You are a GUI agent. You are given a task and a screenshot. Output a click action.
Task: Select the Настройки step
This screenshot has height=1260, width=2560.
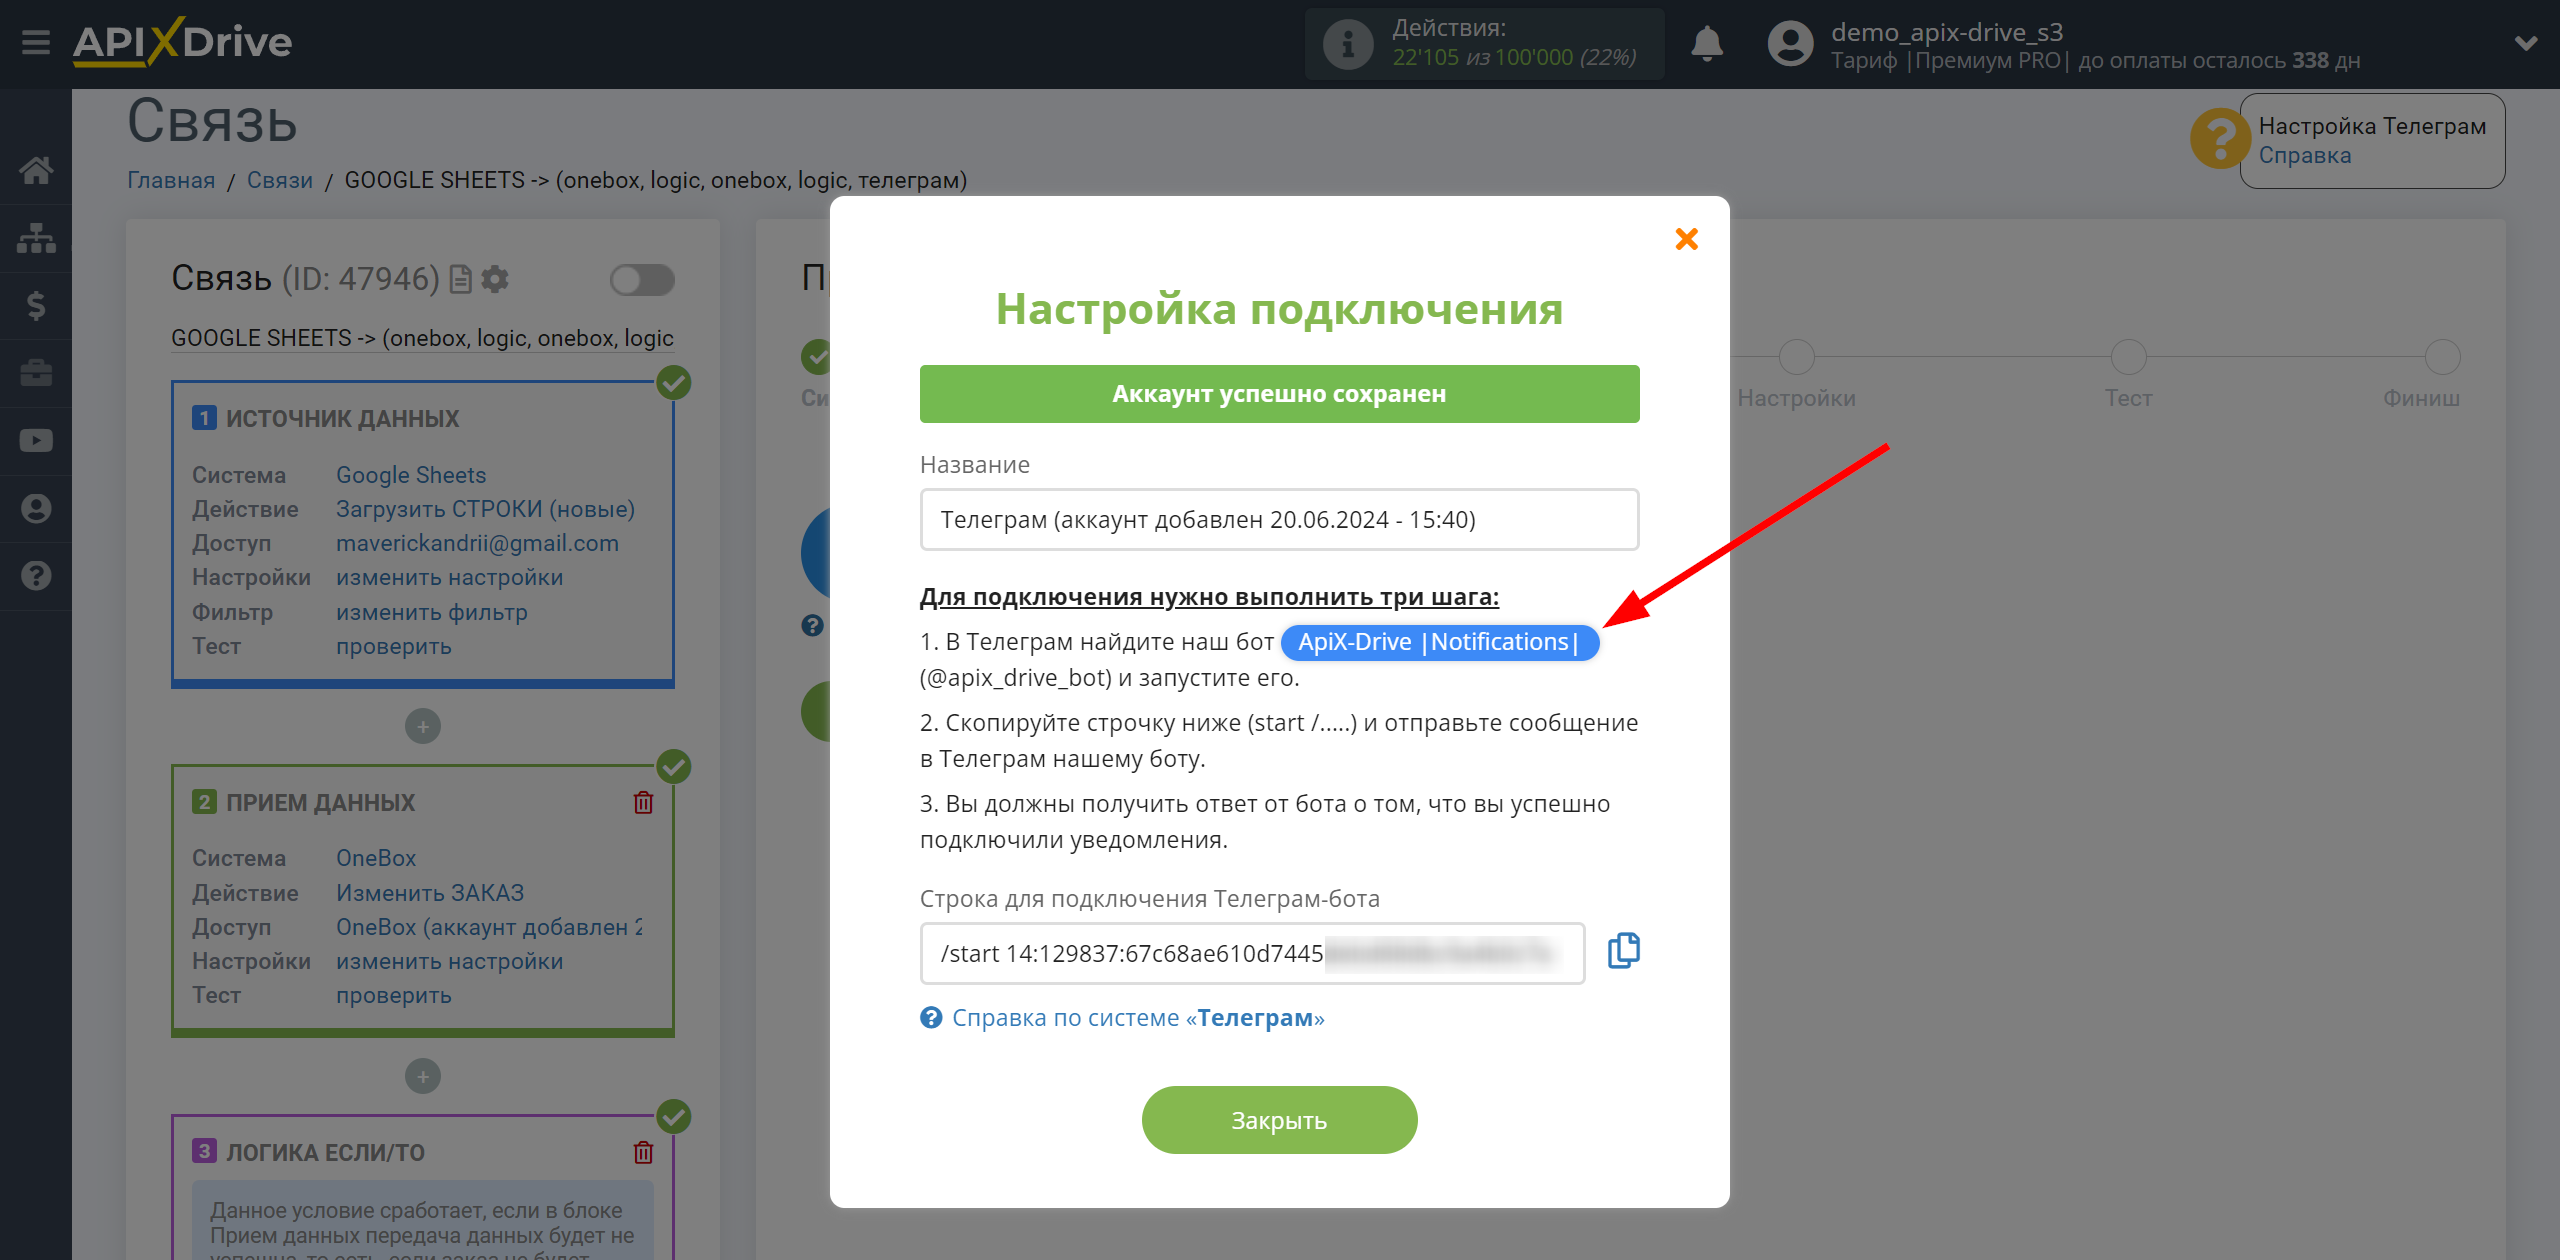[1796, 357]
